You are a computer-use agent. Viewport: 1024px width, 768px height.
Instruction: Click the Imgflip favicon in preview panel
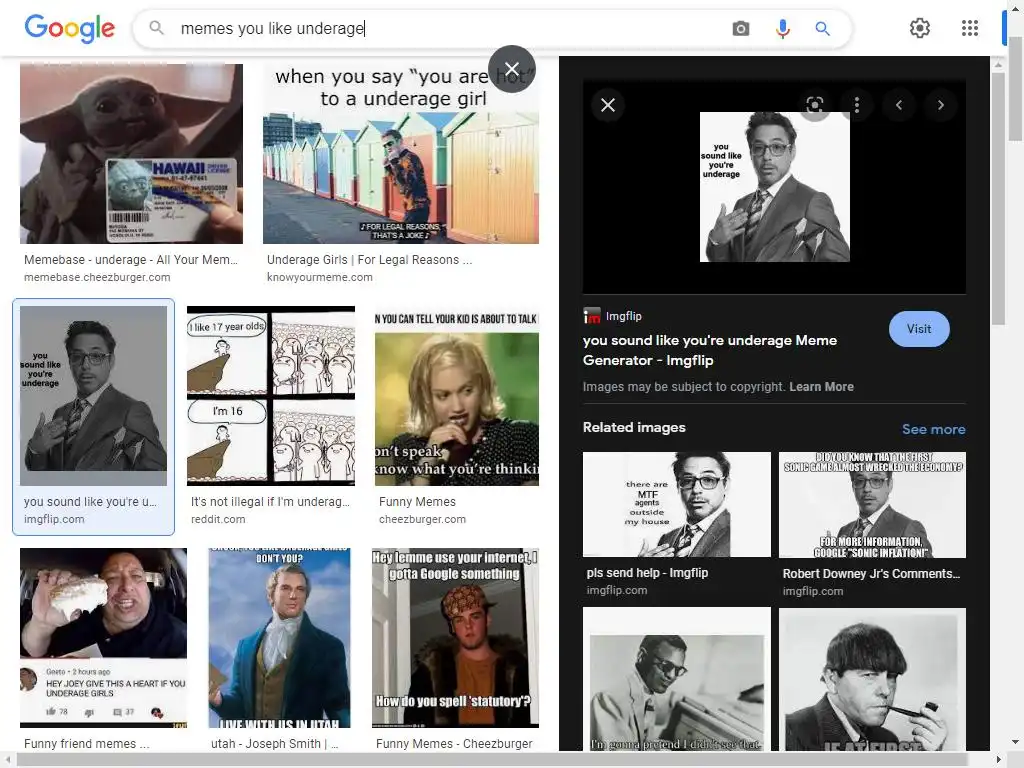pyautogui.click(x=592, y=316)
